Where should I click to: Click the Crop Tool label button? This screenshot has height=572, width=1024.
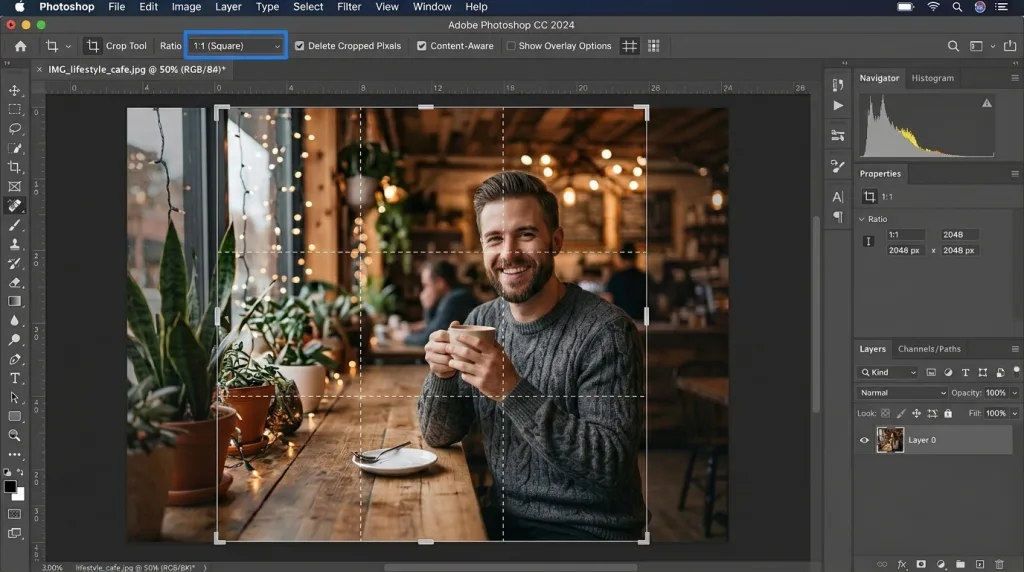pyautogui.click(x=116, y=46)
